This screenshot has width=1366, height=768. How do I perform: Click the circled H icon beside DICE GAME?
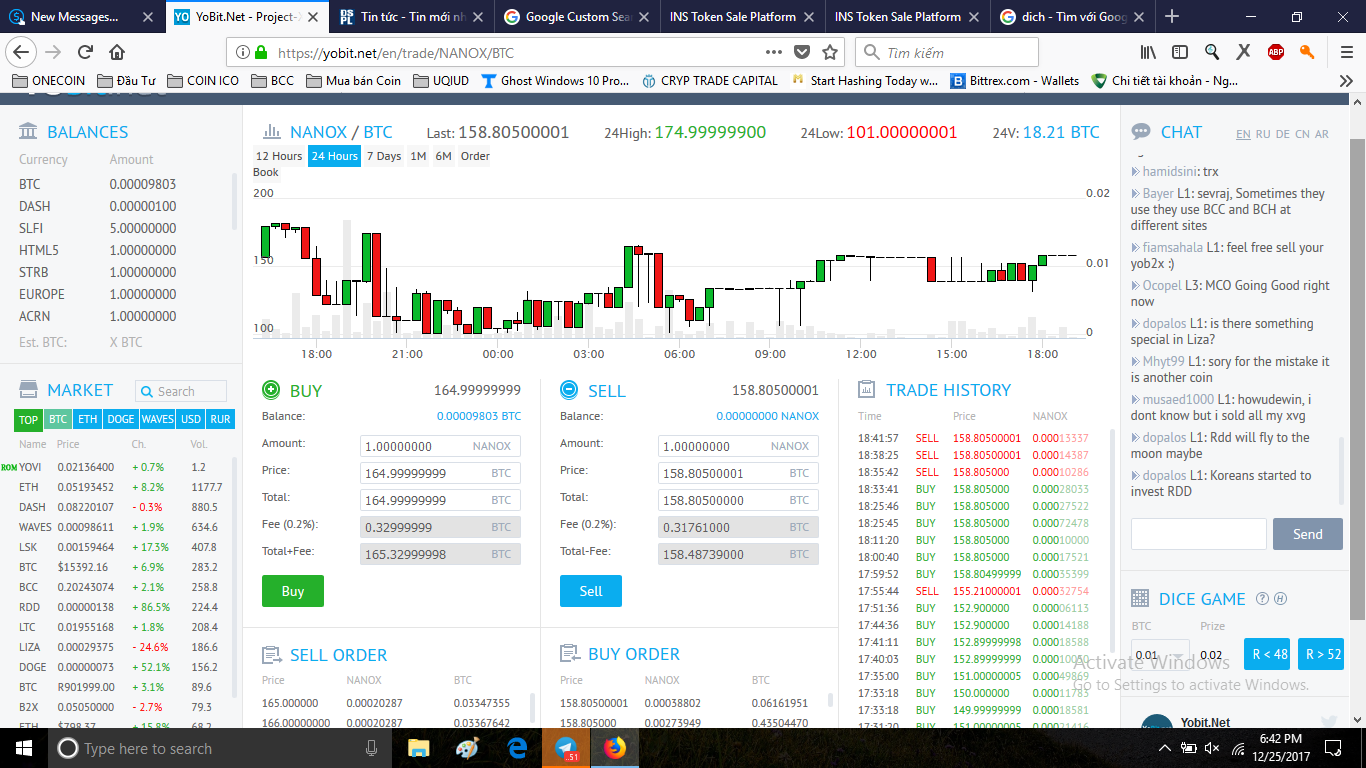(x=1281, y=599)
